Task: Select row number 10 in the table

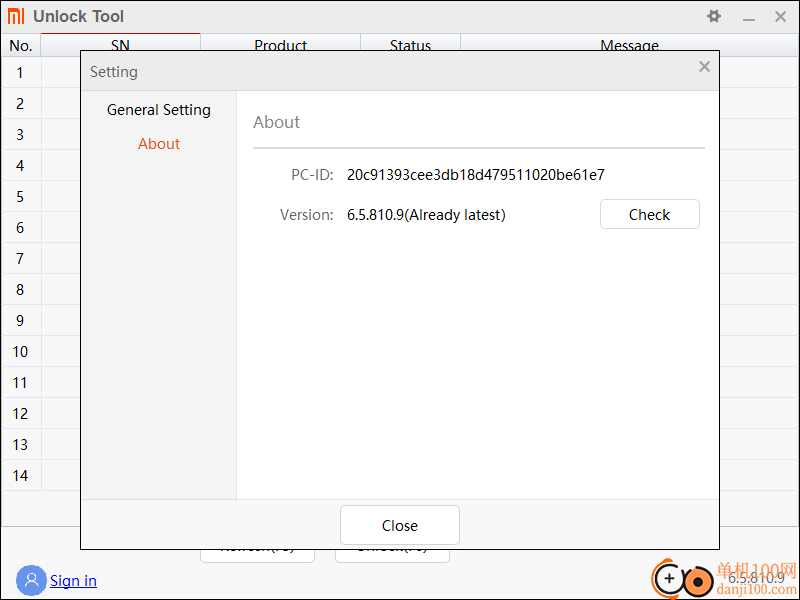Action: 20,352
